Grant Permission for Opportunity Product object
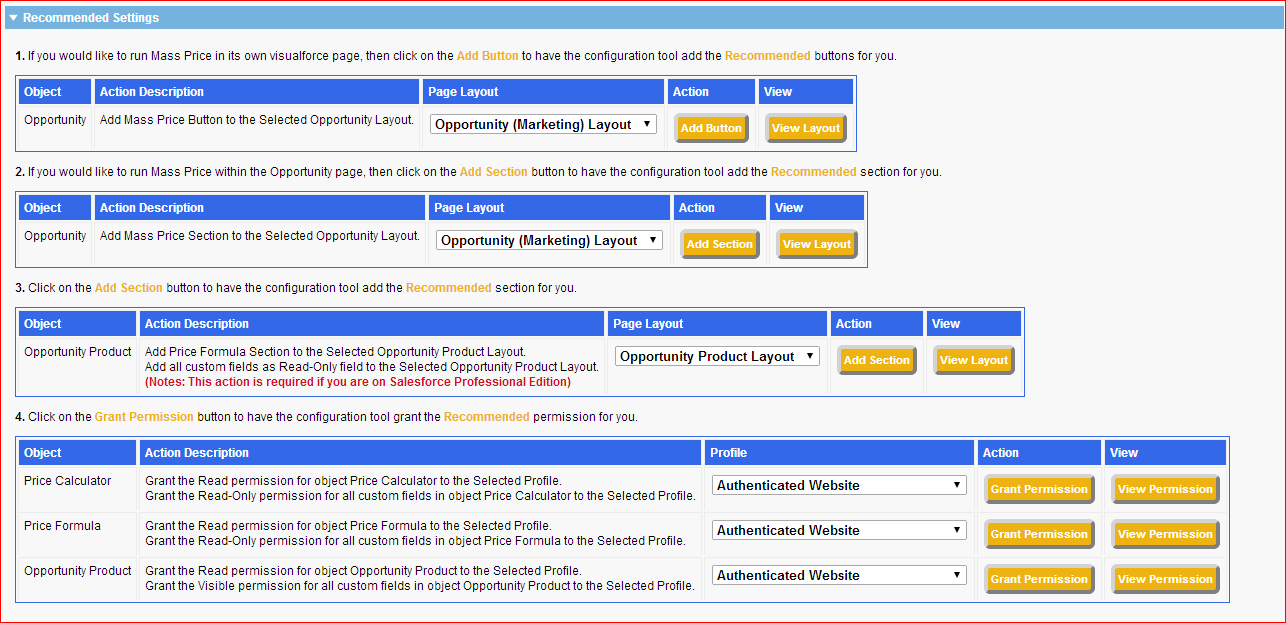The width and height of the screenshot is (1286, 623). [x=1039, y=579]
